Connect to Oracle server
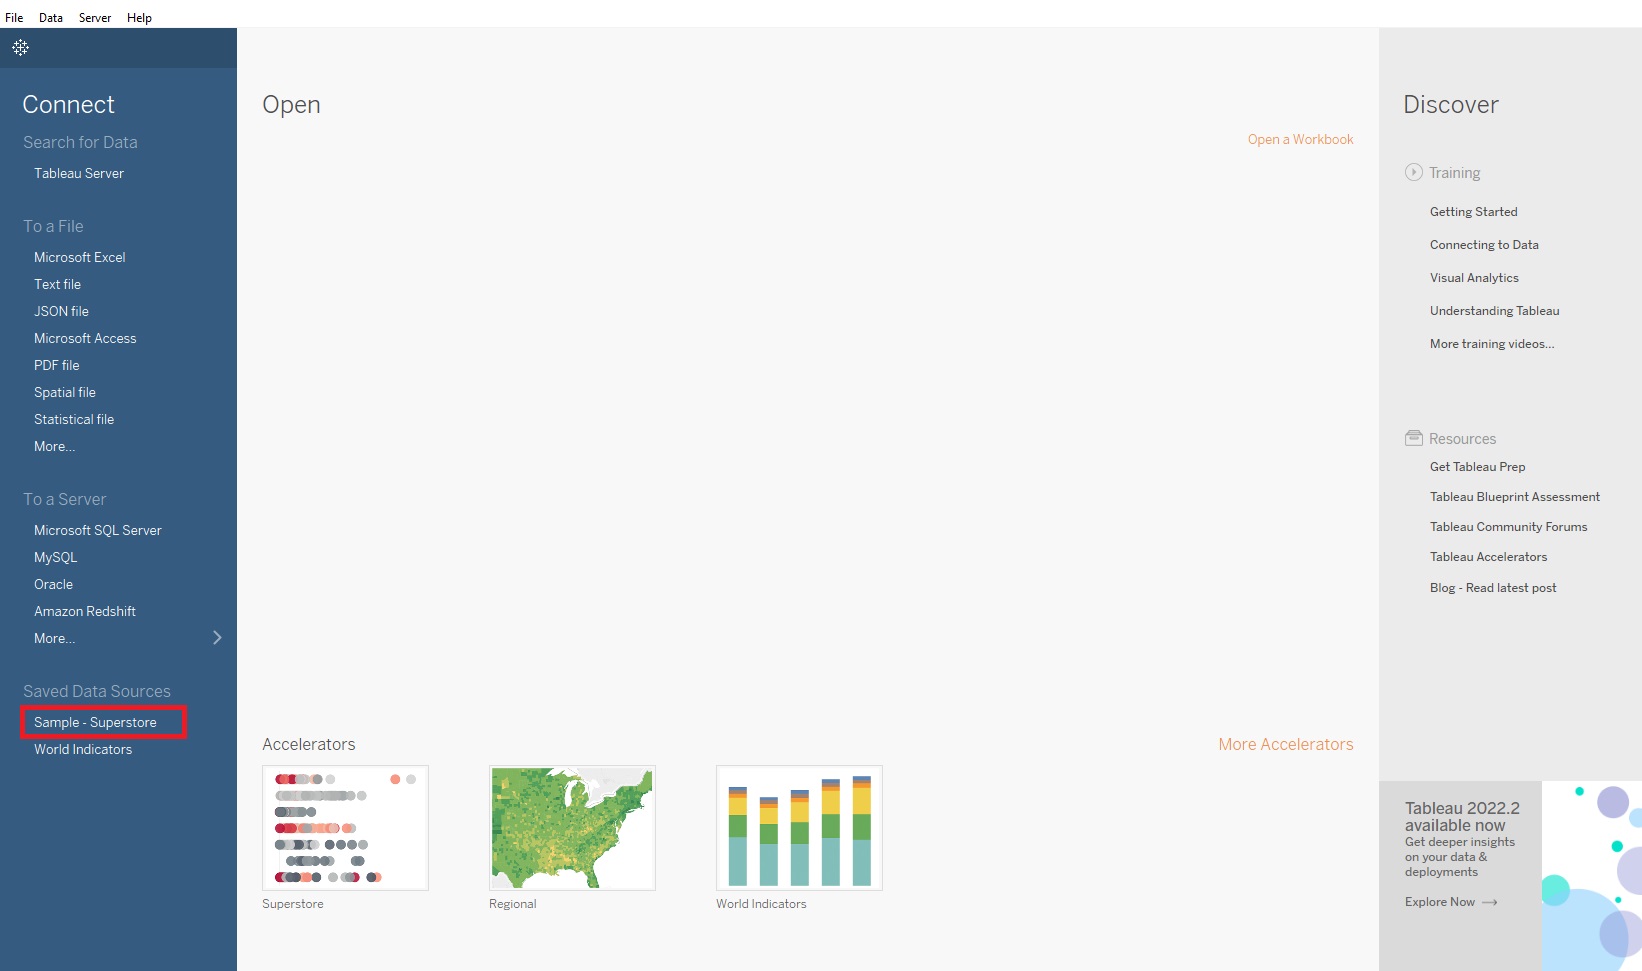The image size is (1642, 971). point(53,584)
